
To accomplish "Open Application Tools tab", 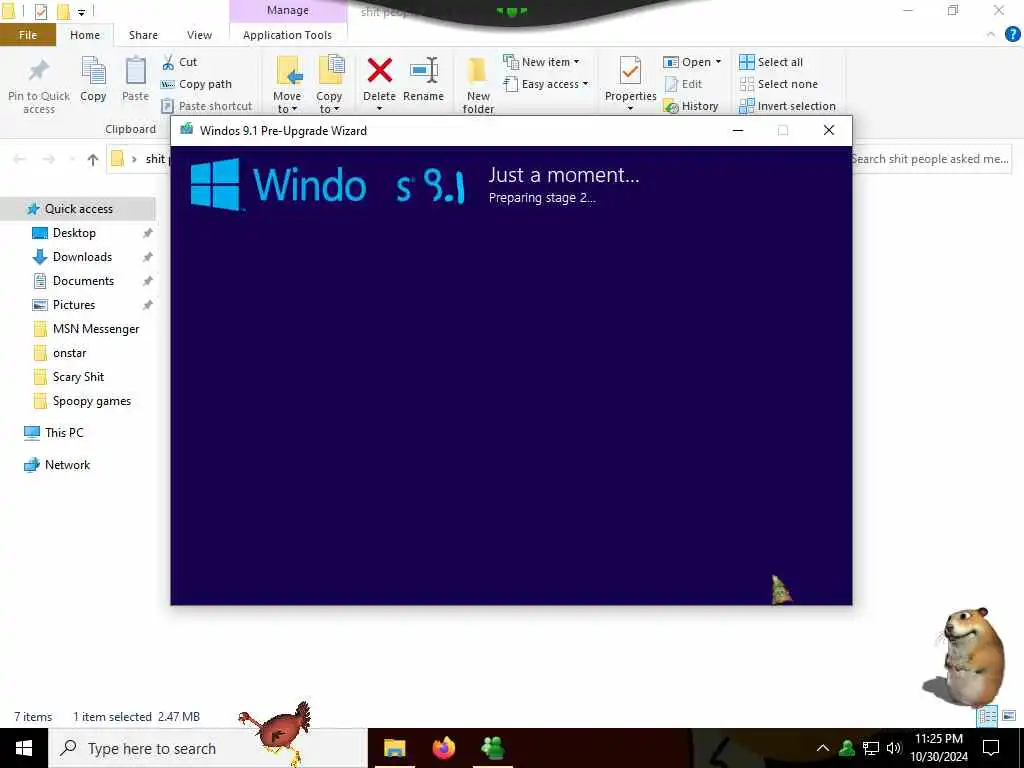I will [x=287, y=35].
